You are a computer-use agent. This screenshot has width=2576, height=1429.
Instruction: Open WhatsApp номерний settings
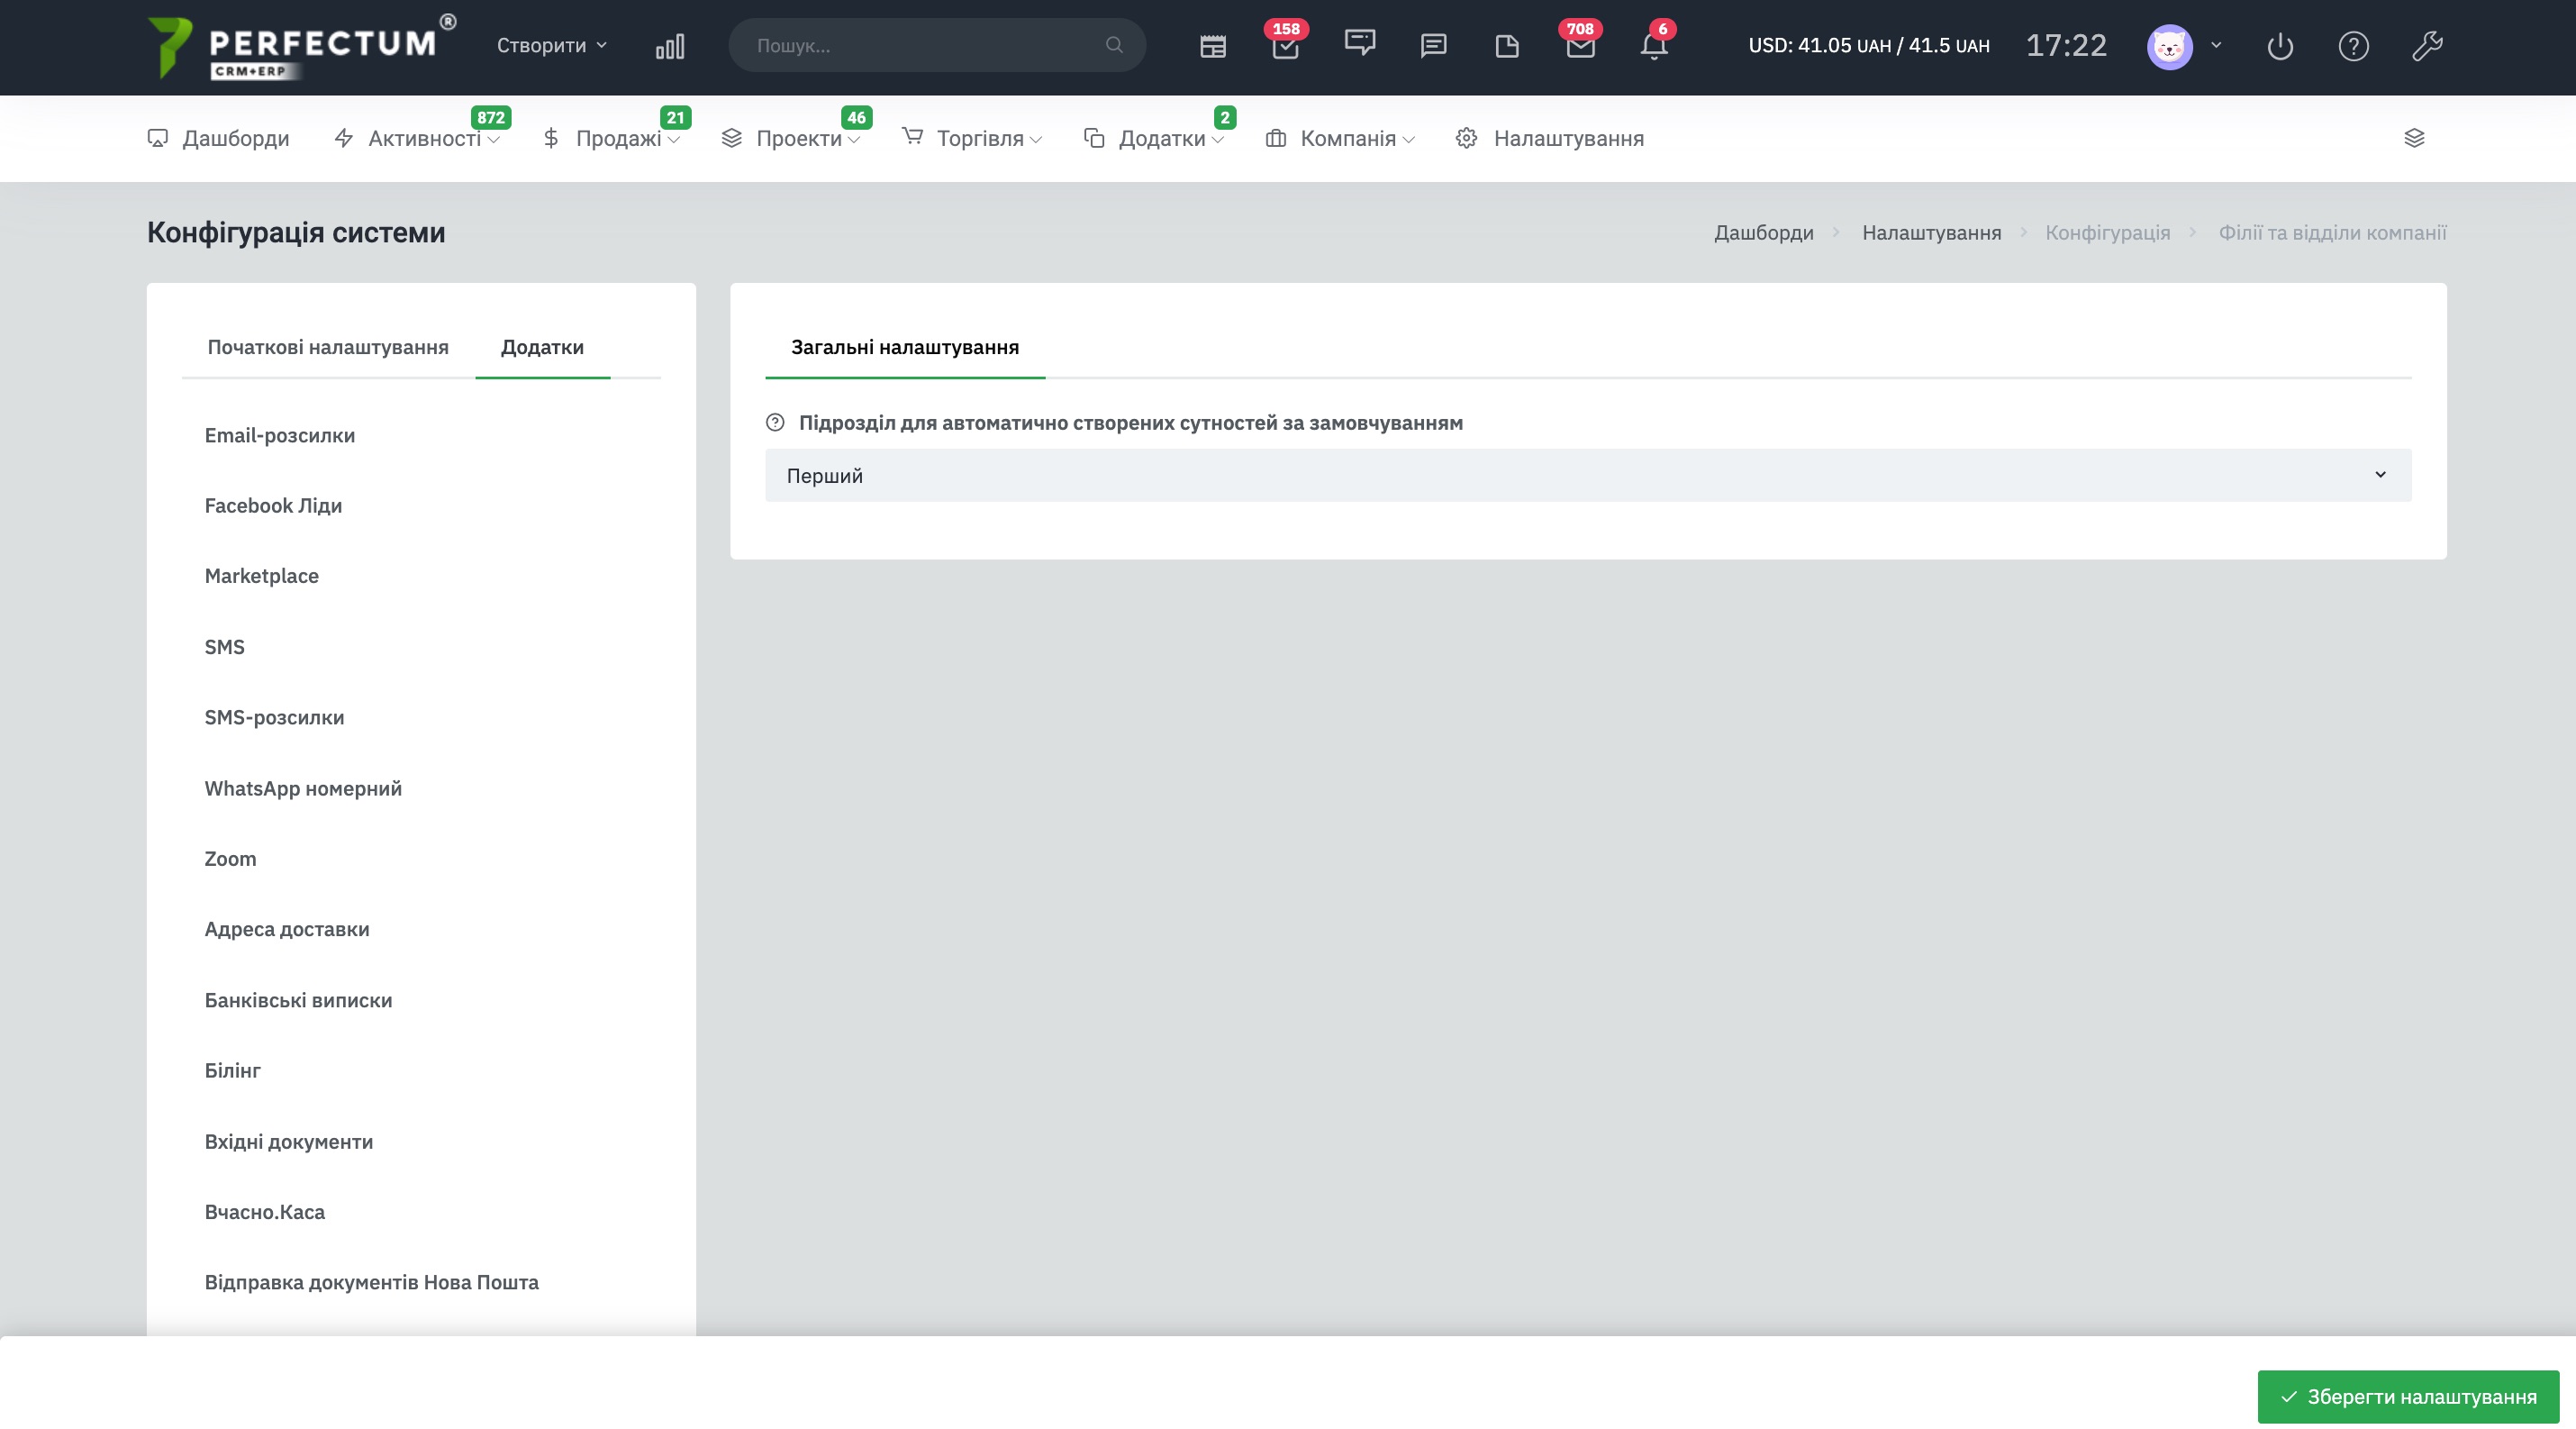(303, 788)
